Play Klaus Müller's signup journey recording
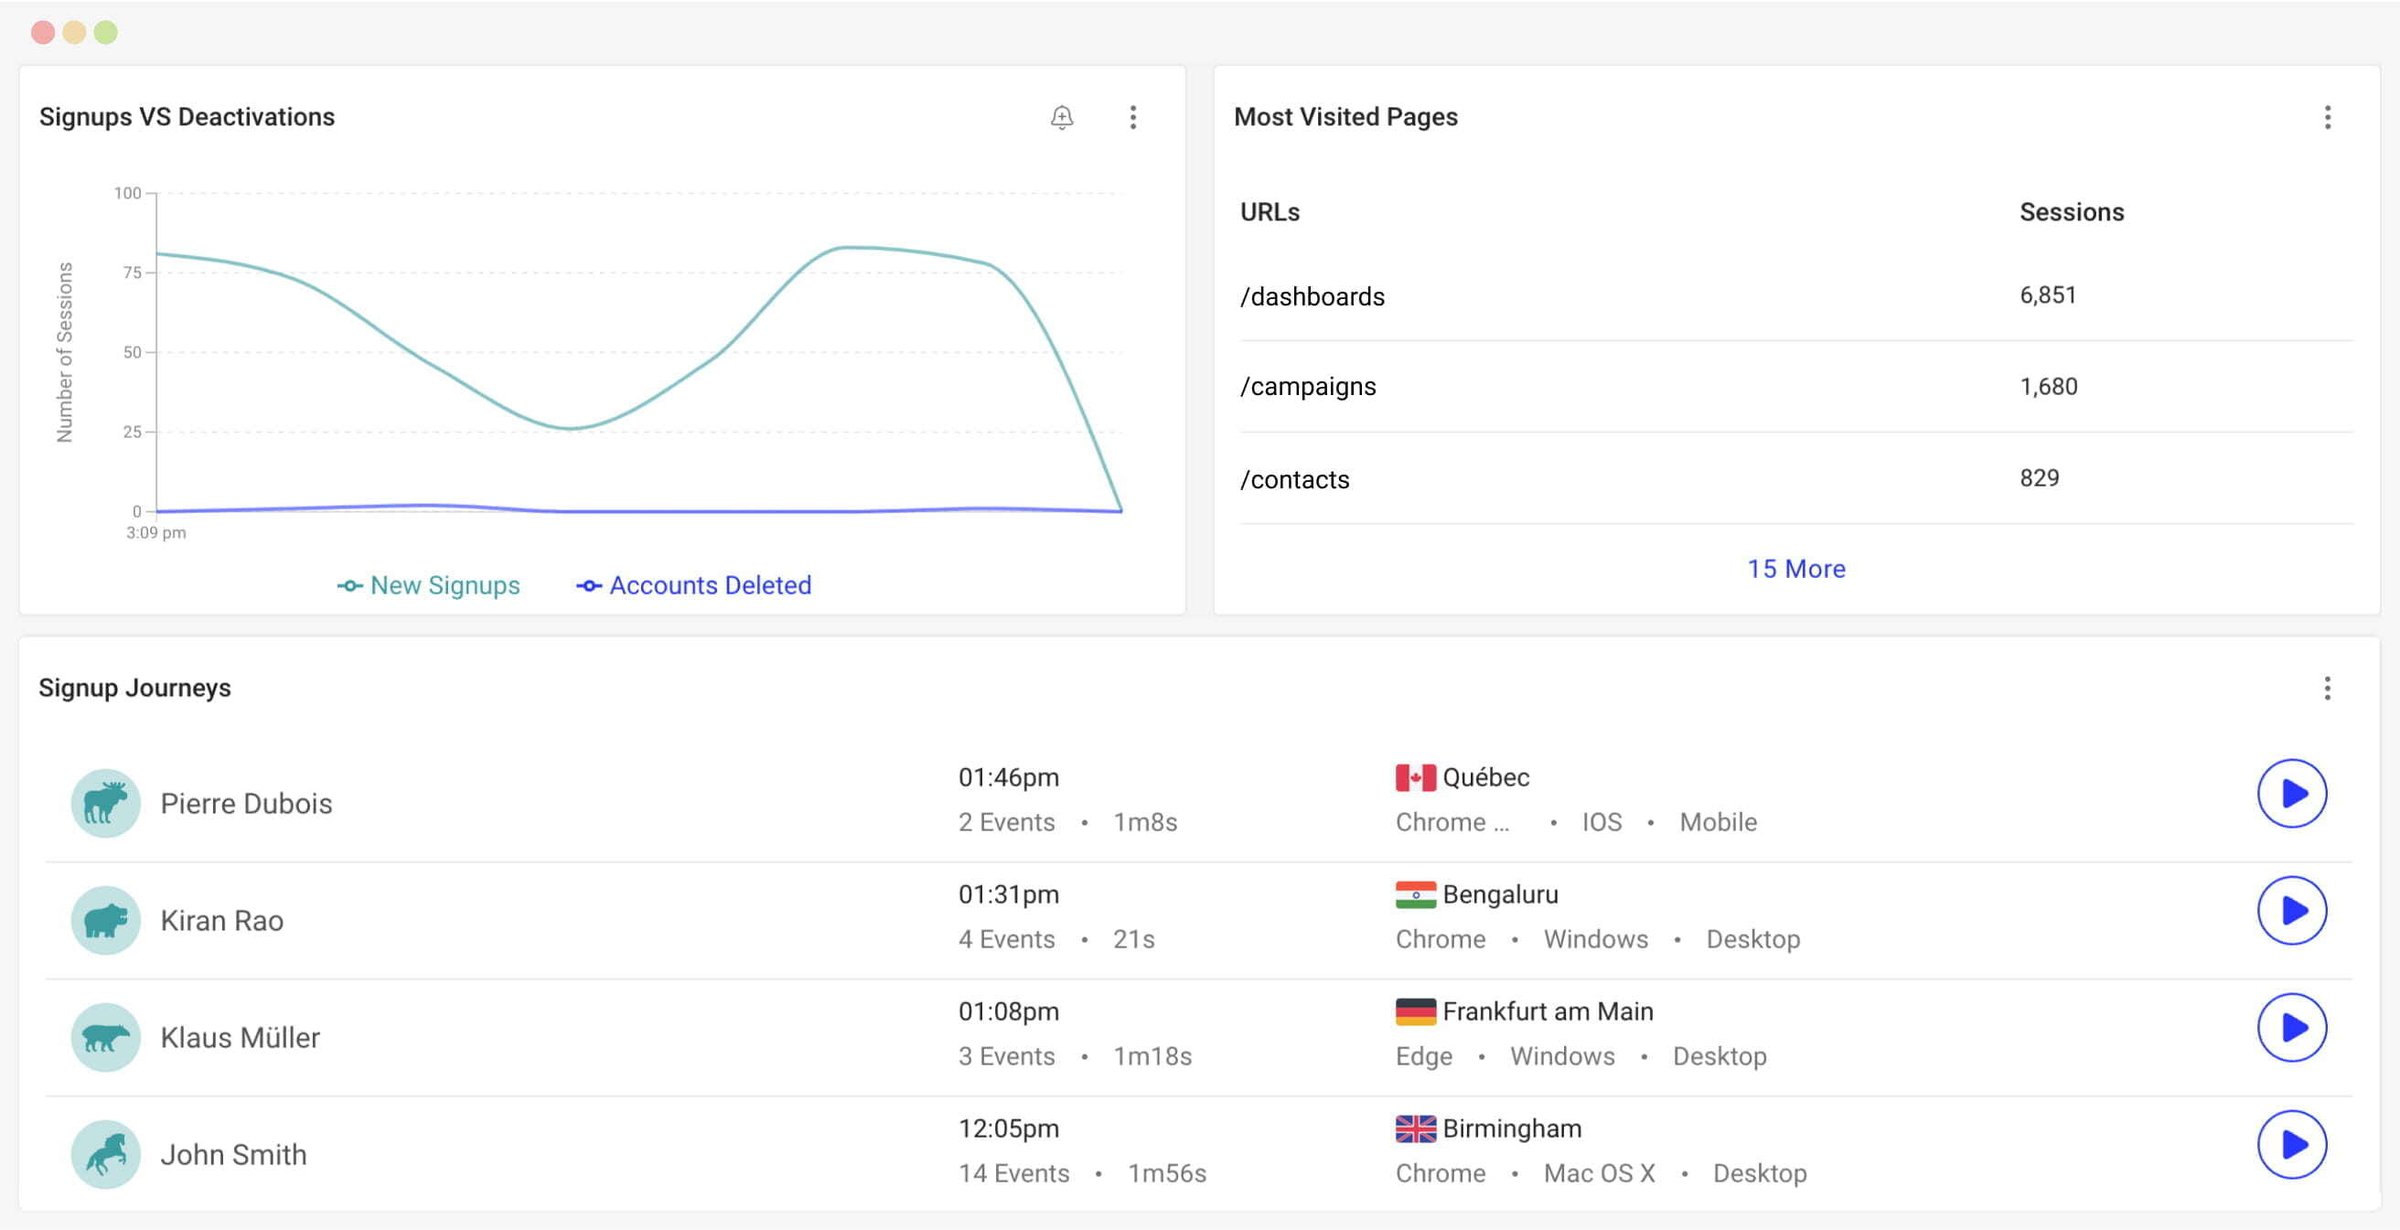 tap(2292, 1027)
